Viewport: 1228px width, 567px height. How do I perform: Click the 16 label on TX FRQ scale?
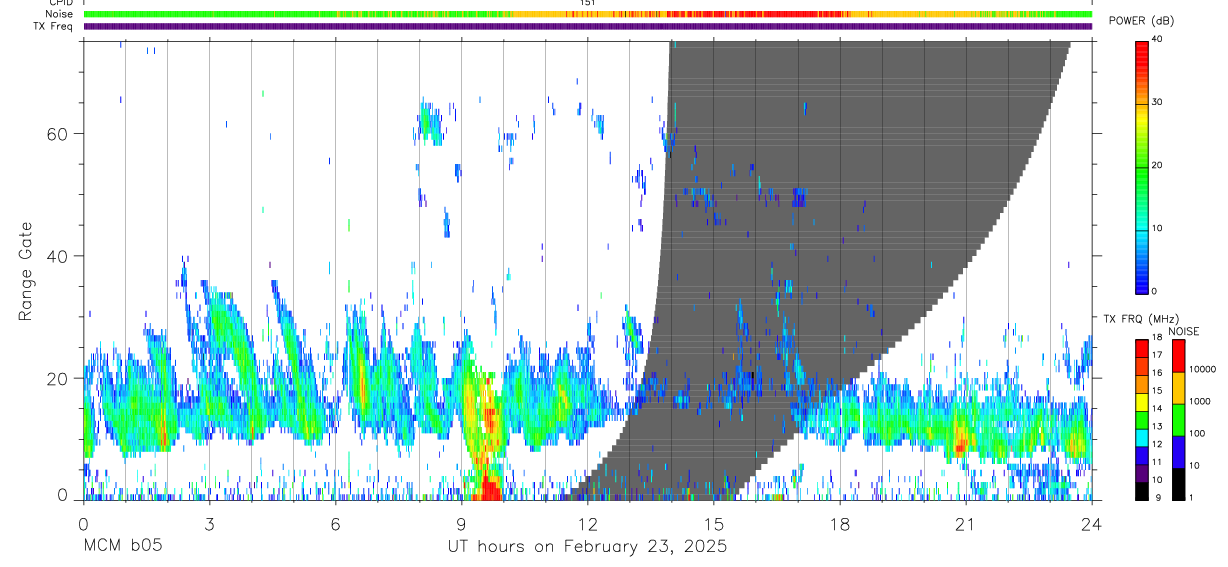click(1156, 373)
